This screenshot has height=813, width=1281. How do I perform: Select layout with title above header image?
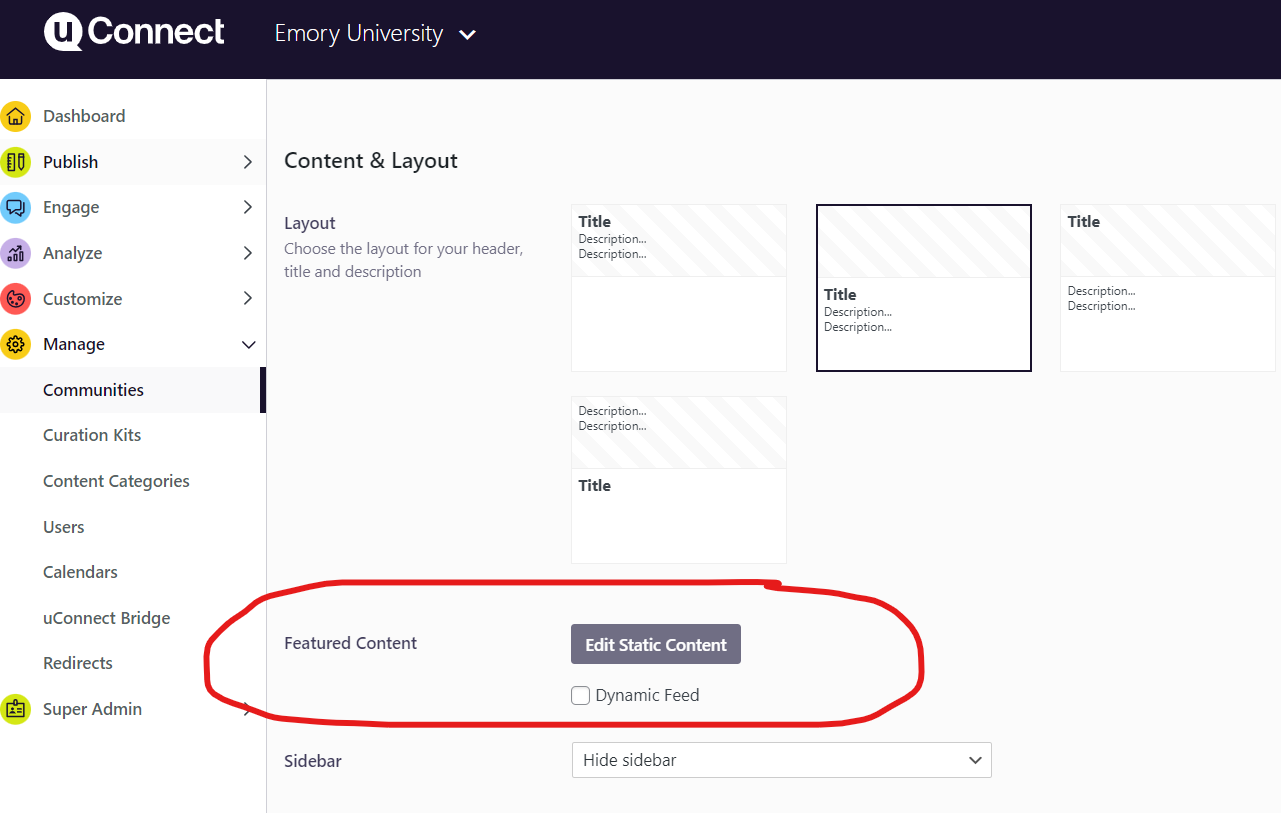click(x=1167, y=288)
